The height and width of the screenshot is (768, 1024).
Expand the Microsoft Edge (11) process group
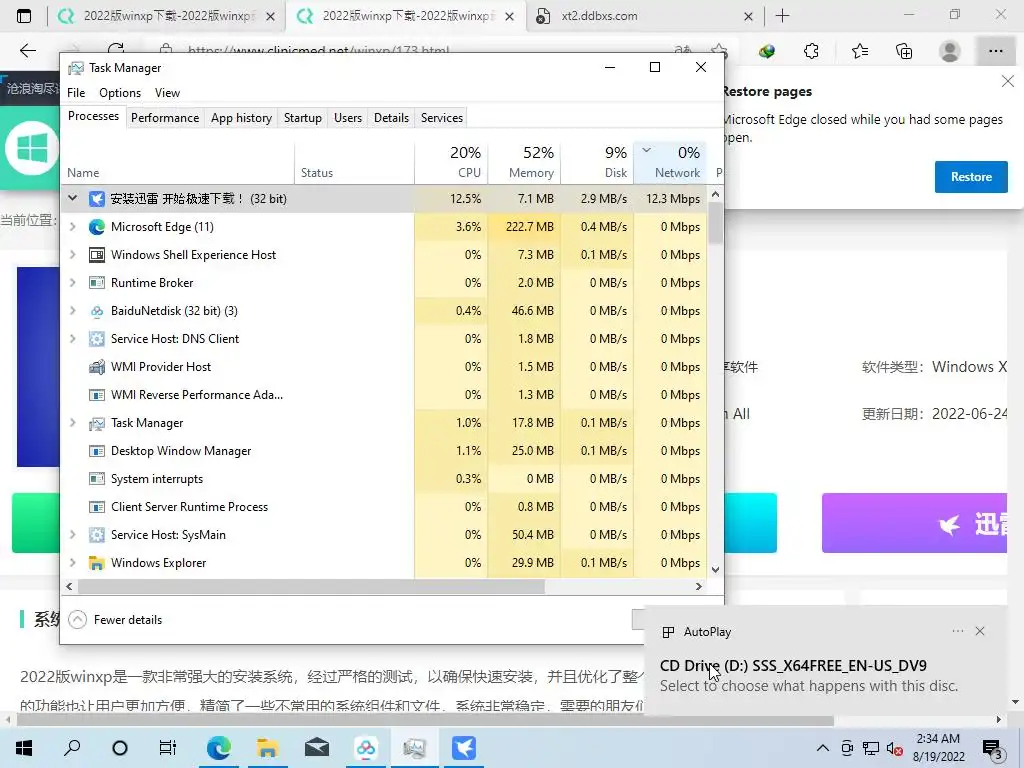(x=72, y=227)
